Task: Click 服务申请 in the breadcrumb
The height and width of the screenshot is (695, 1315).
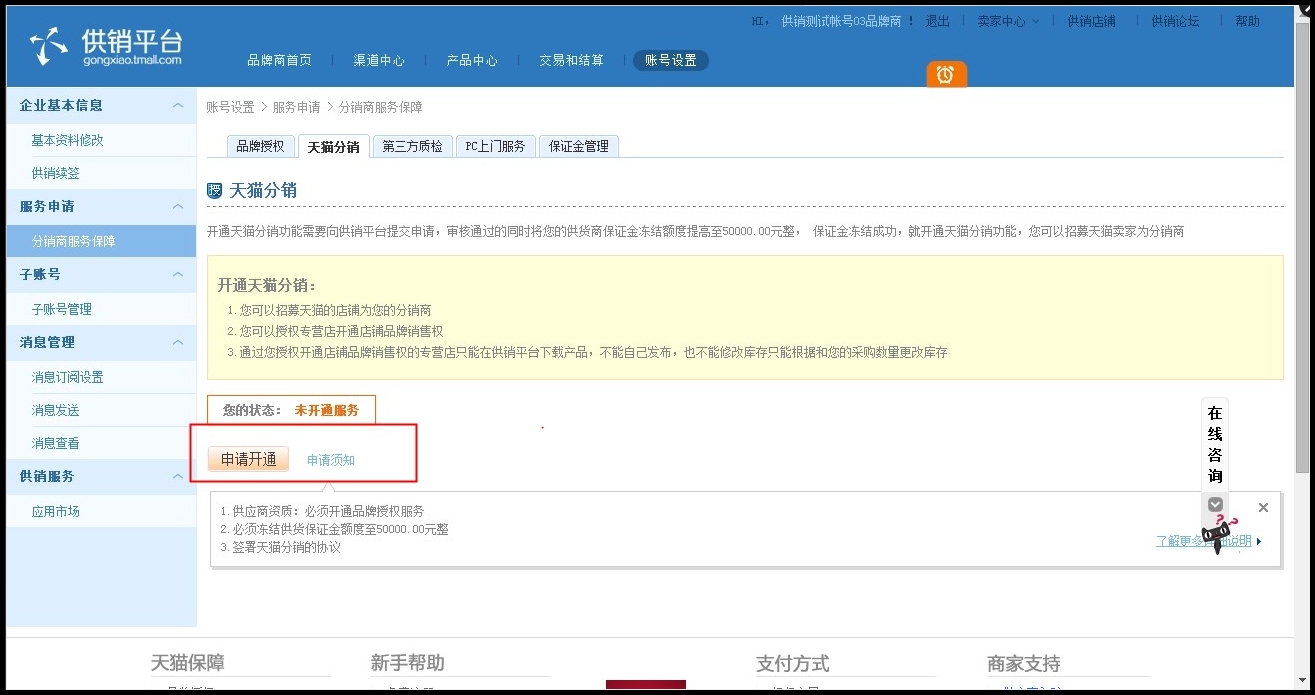Action: point(297,107)
